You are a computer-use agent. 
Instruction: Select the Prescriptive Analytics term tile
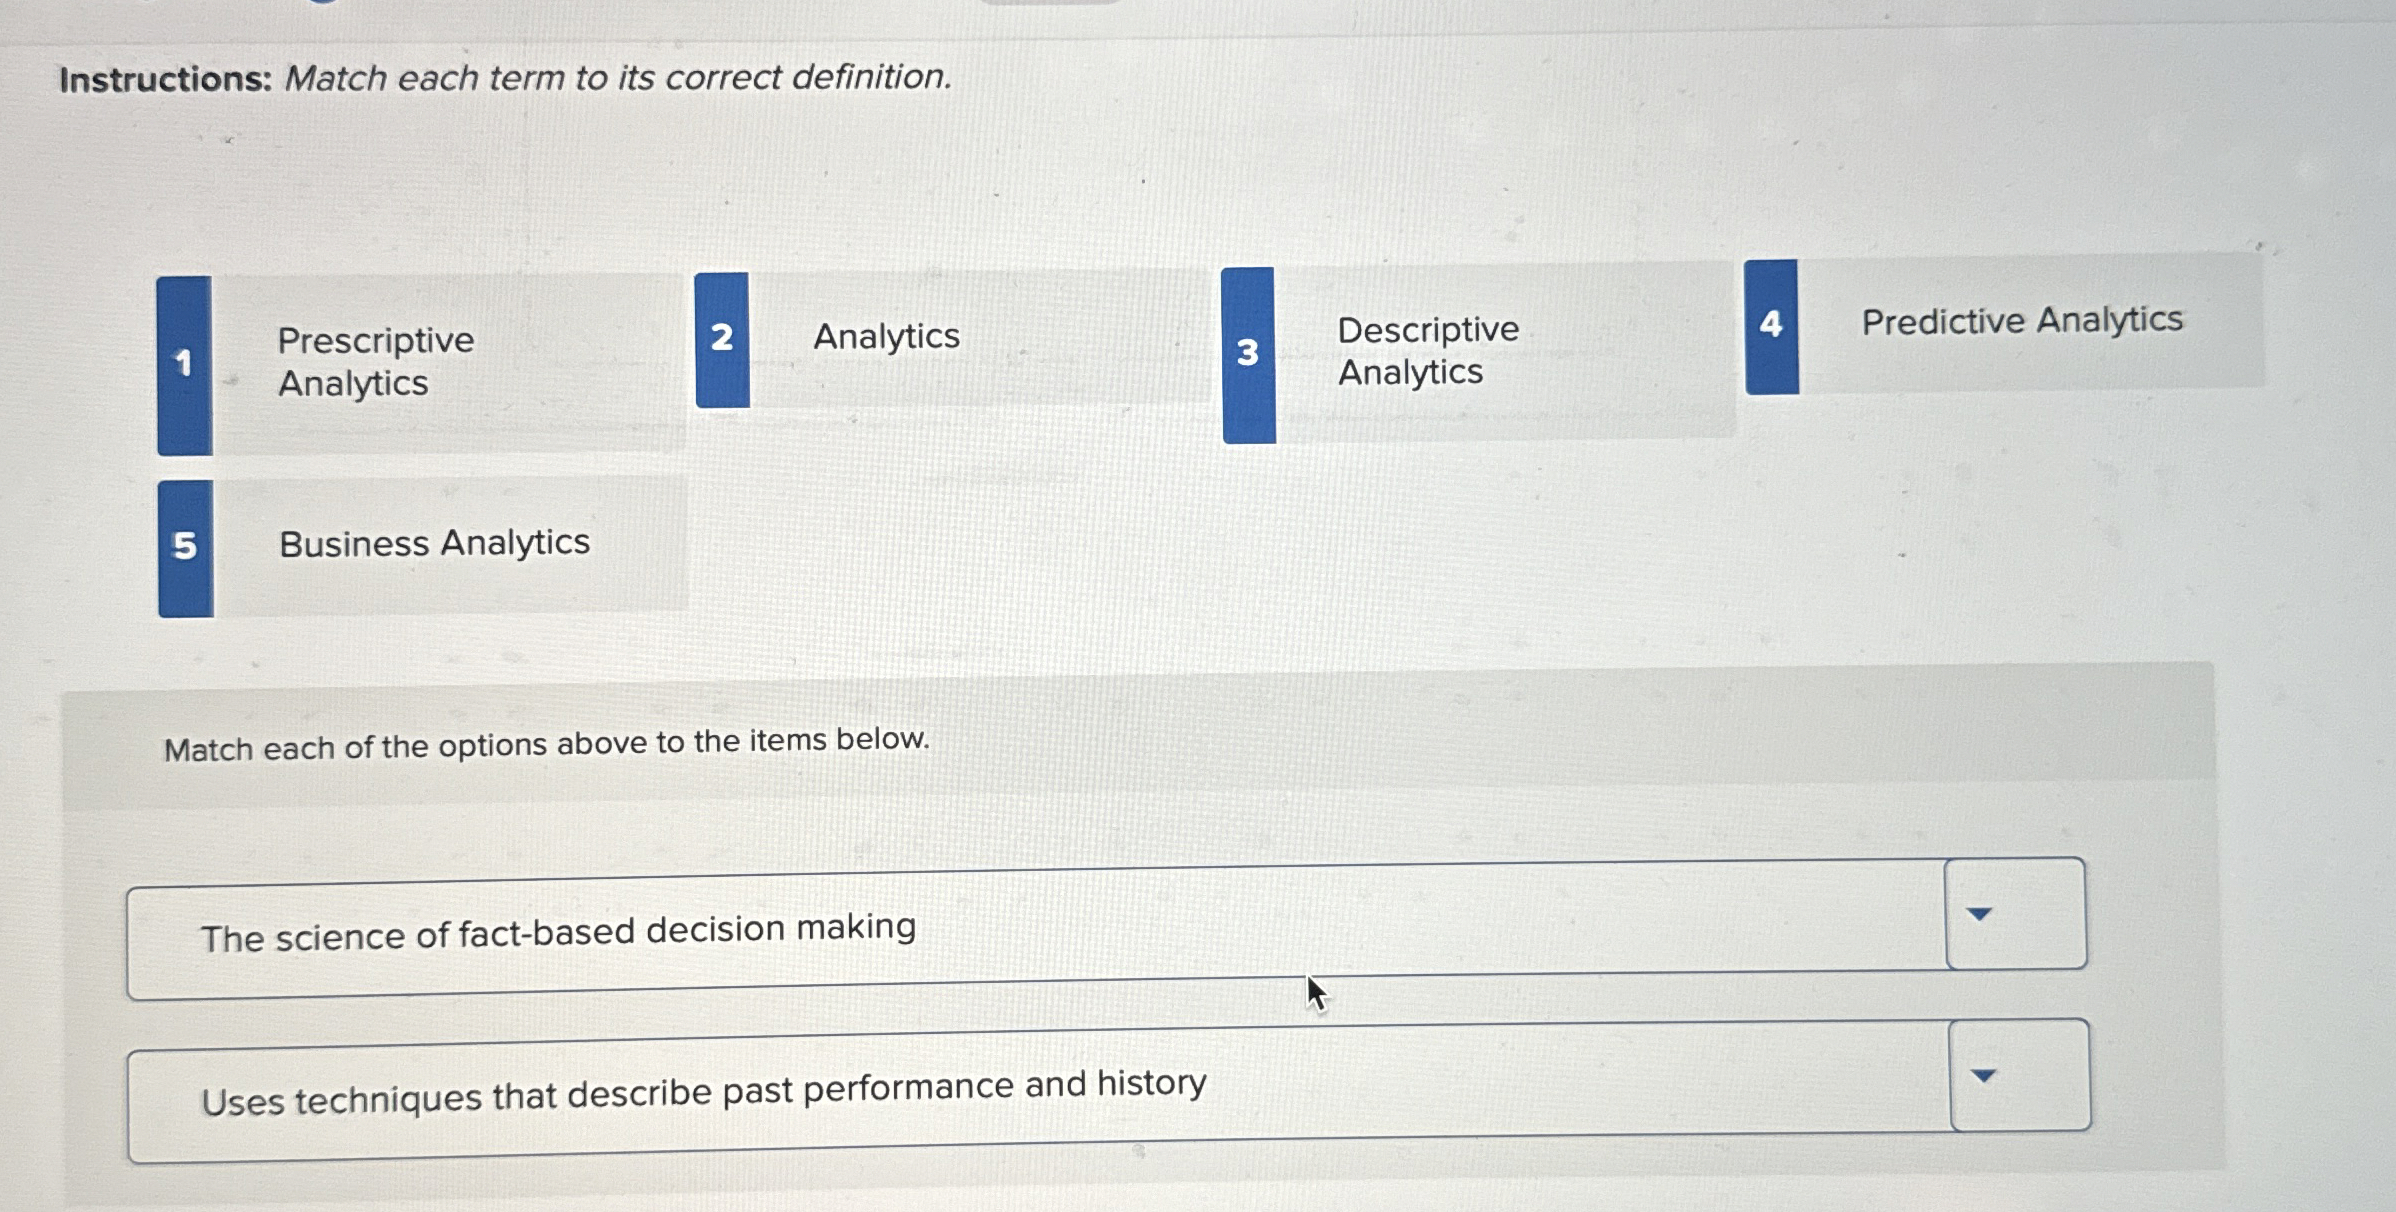click(x=375, y=362)
